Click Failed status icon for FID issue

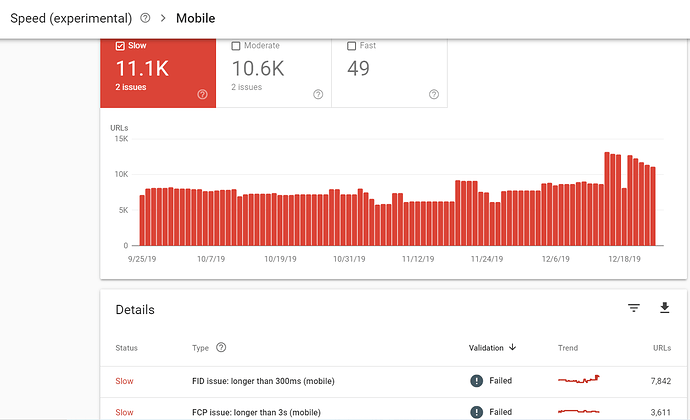point(477,381)
